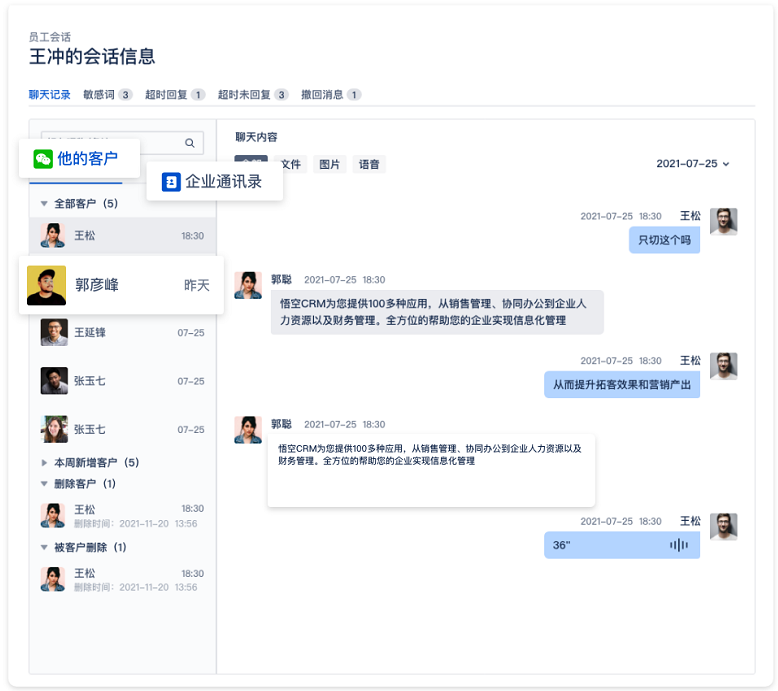Open the 超时未回复 tab
Image resolution: width=778 pixels, height=691 pixels.
tap(244, 95)
